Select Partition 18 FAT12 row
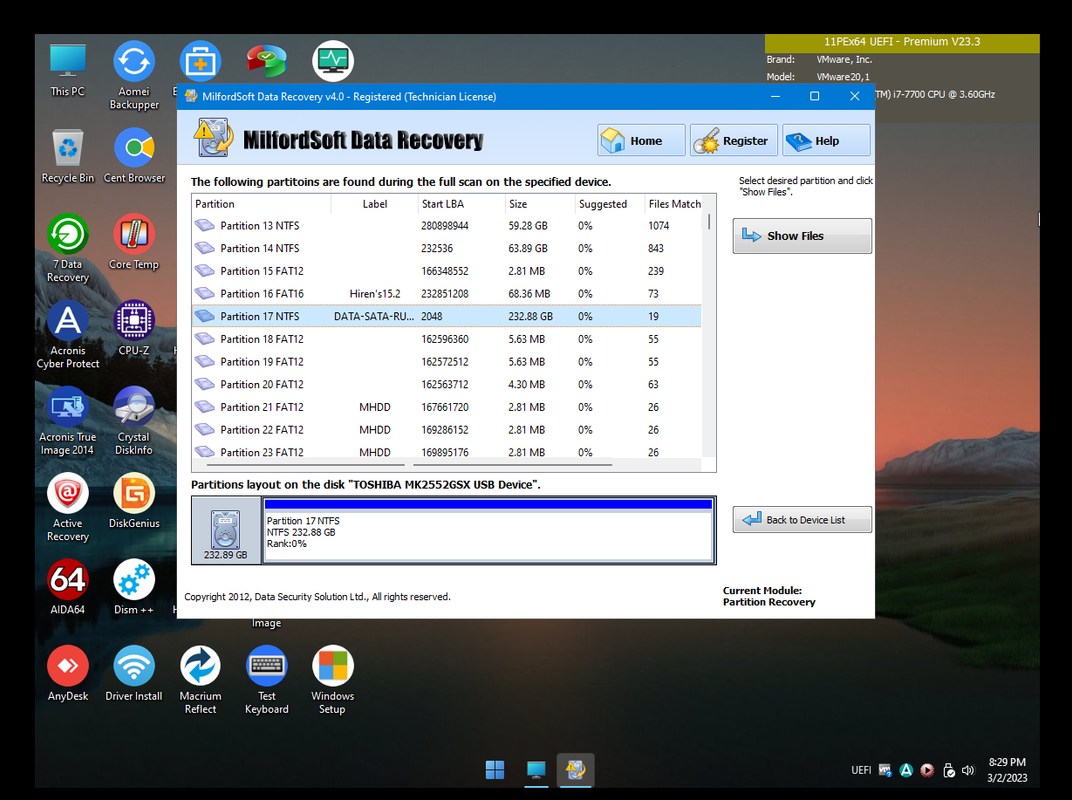1072x800 pixels. [x=447, y=339]
